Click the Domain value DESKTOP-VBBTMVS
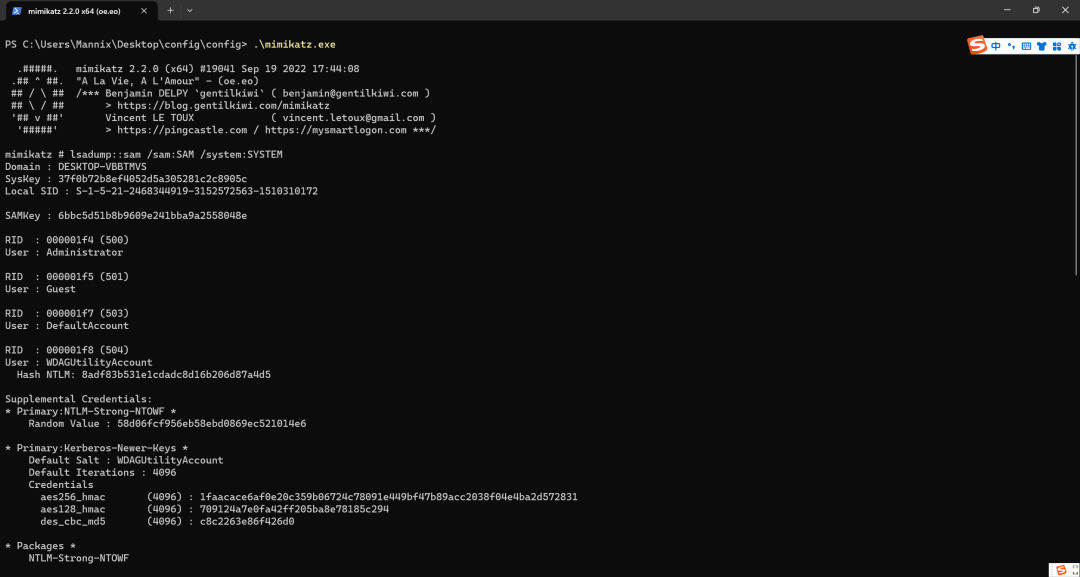 tap(102, 167)
